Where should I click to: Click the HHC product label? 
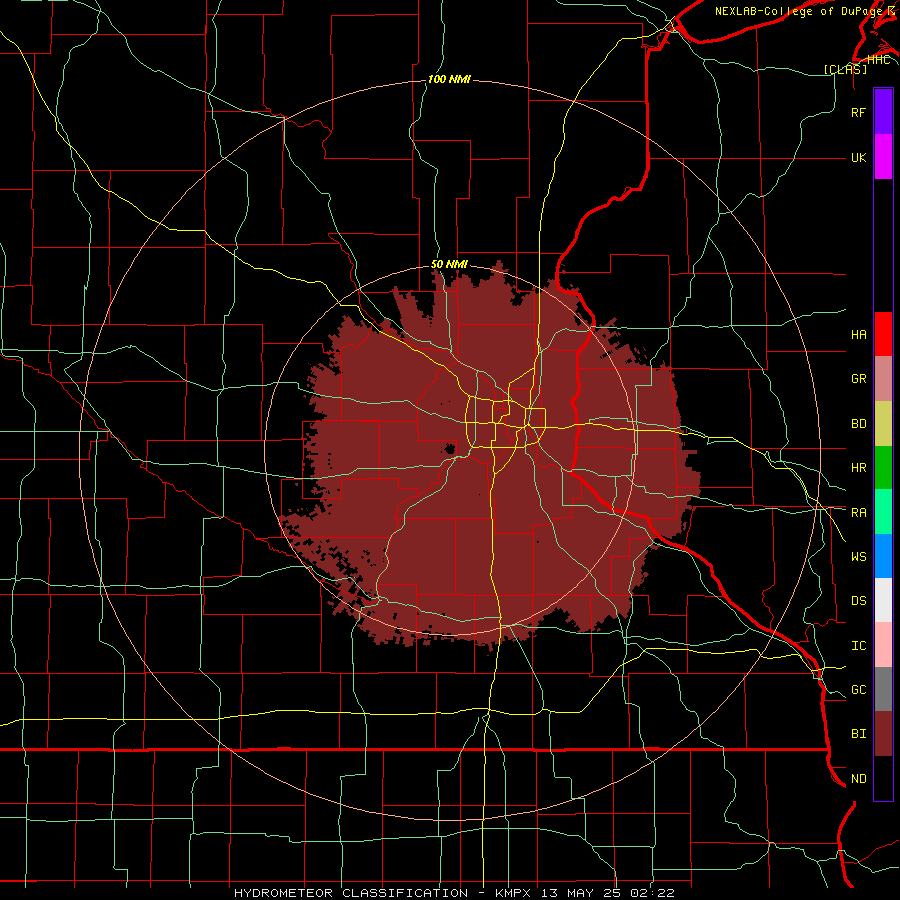pos(878,59)
